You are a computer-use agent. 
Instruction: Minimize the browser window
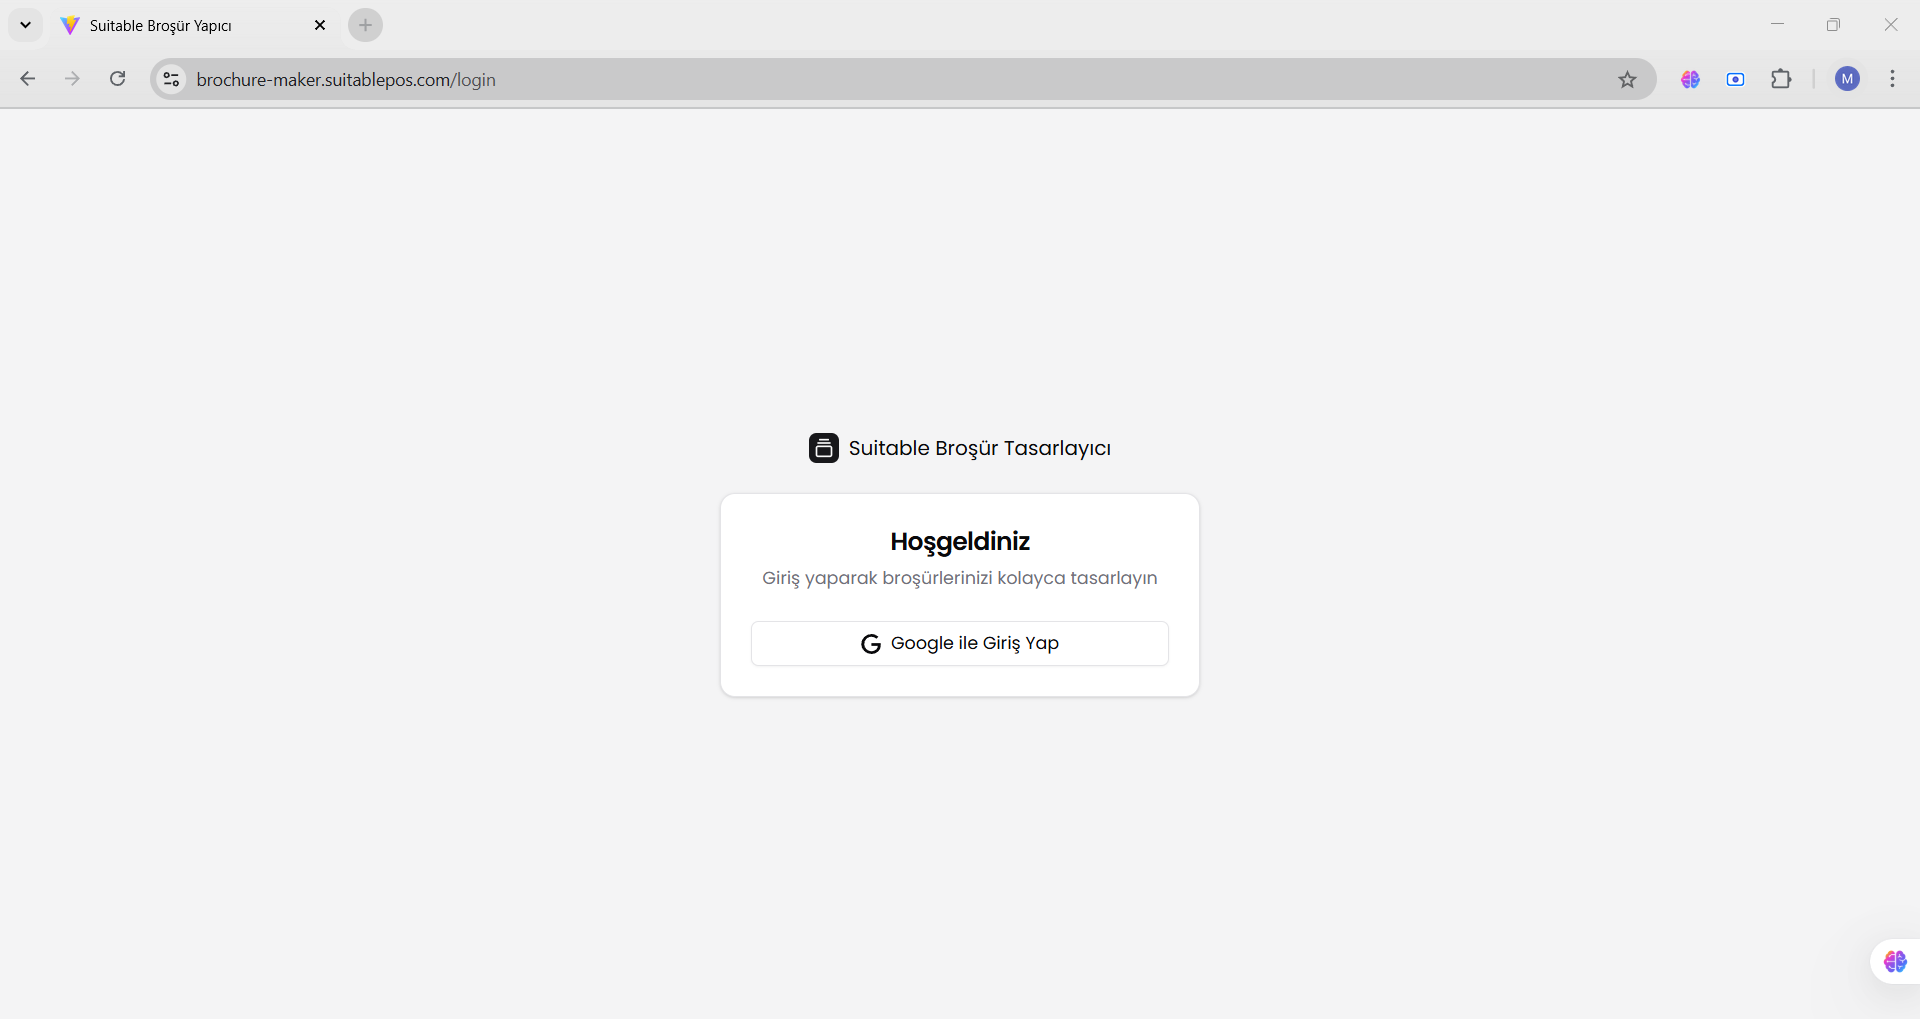pyautogui.click(x=1777, y=25)
